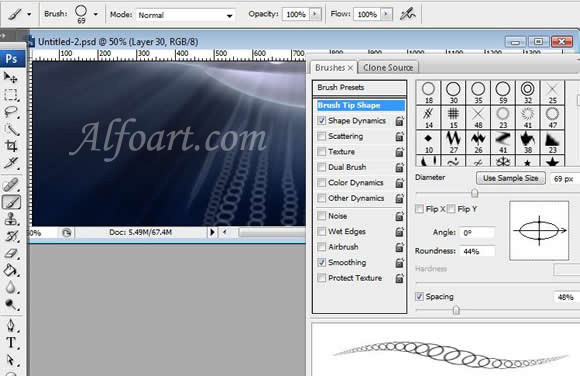Uncheck the Shape Dynamics checkbox

(321, 121)
